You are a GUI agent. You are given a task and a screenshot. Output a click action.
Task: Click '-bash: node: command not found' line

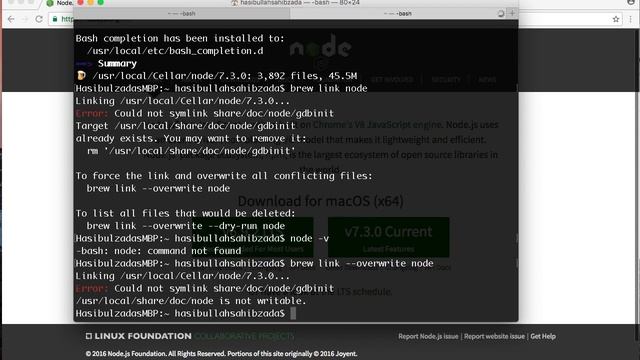158,251
